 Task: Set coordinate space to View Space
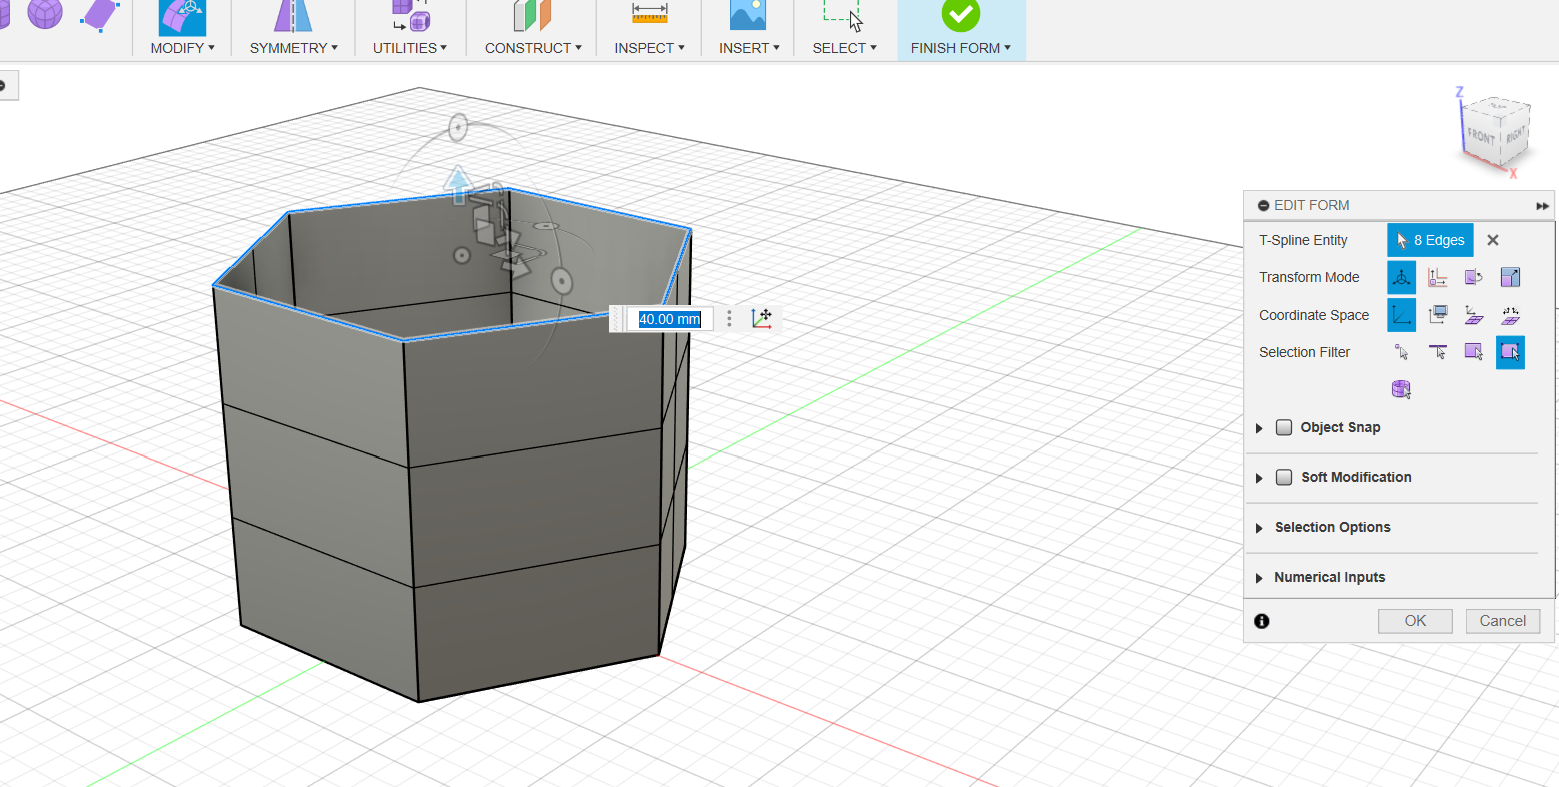[x=1438, y=315]
